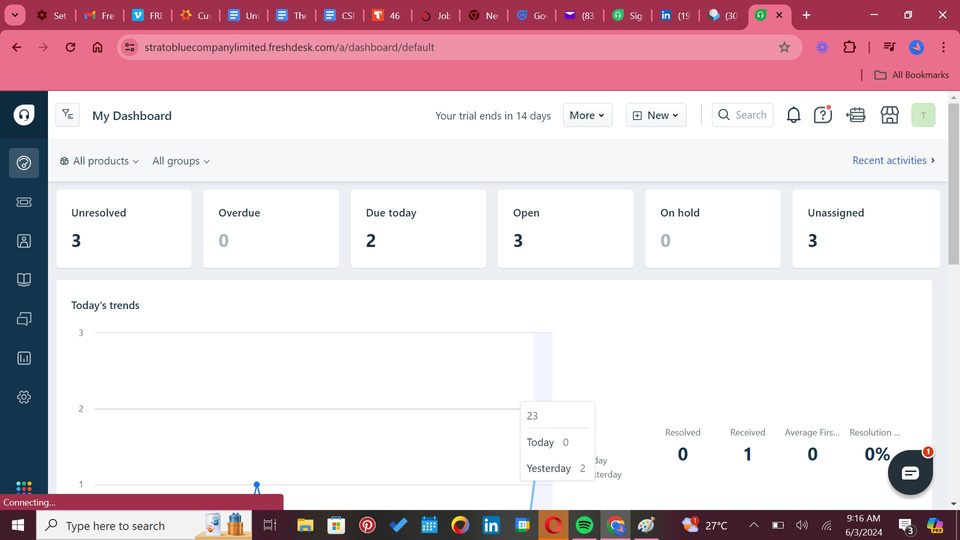Open the chat support bubble widget
The height and width of the screenshot is (540, 960).
(910, 473)
